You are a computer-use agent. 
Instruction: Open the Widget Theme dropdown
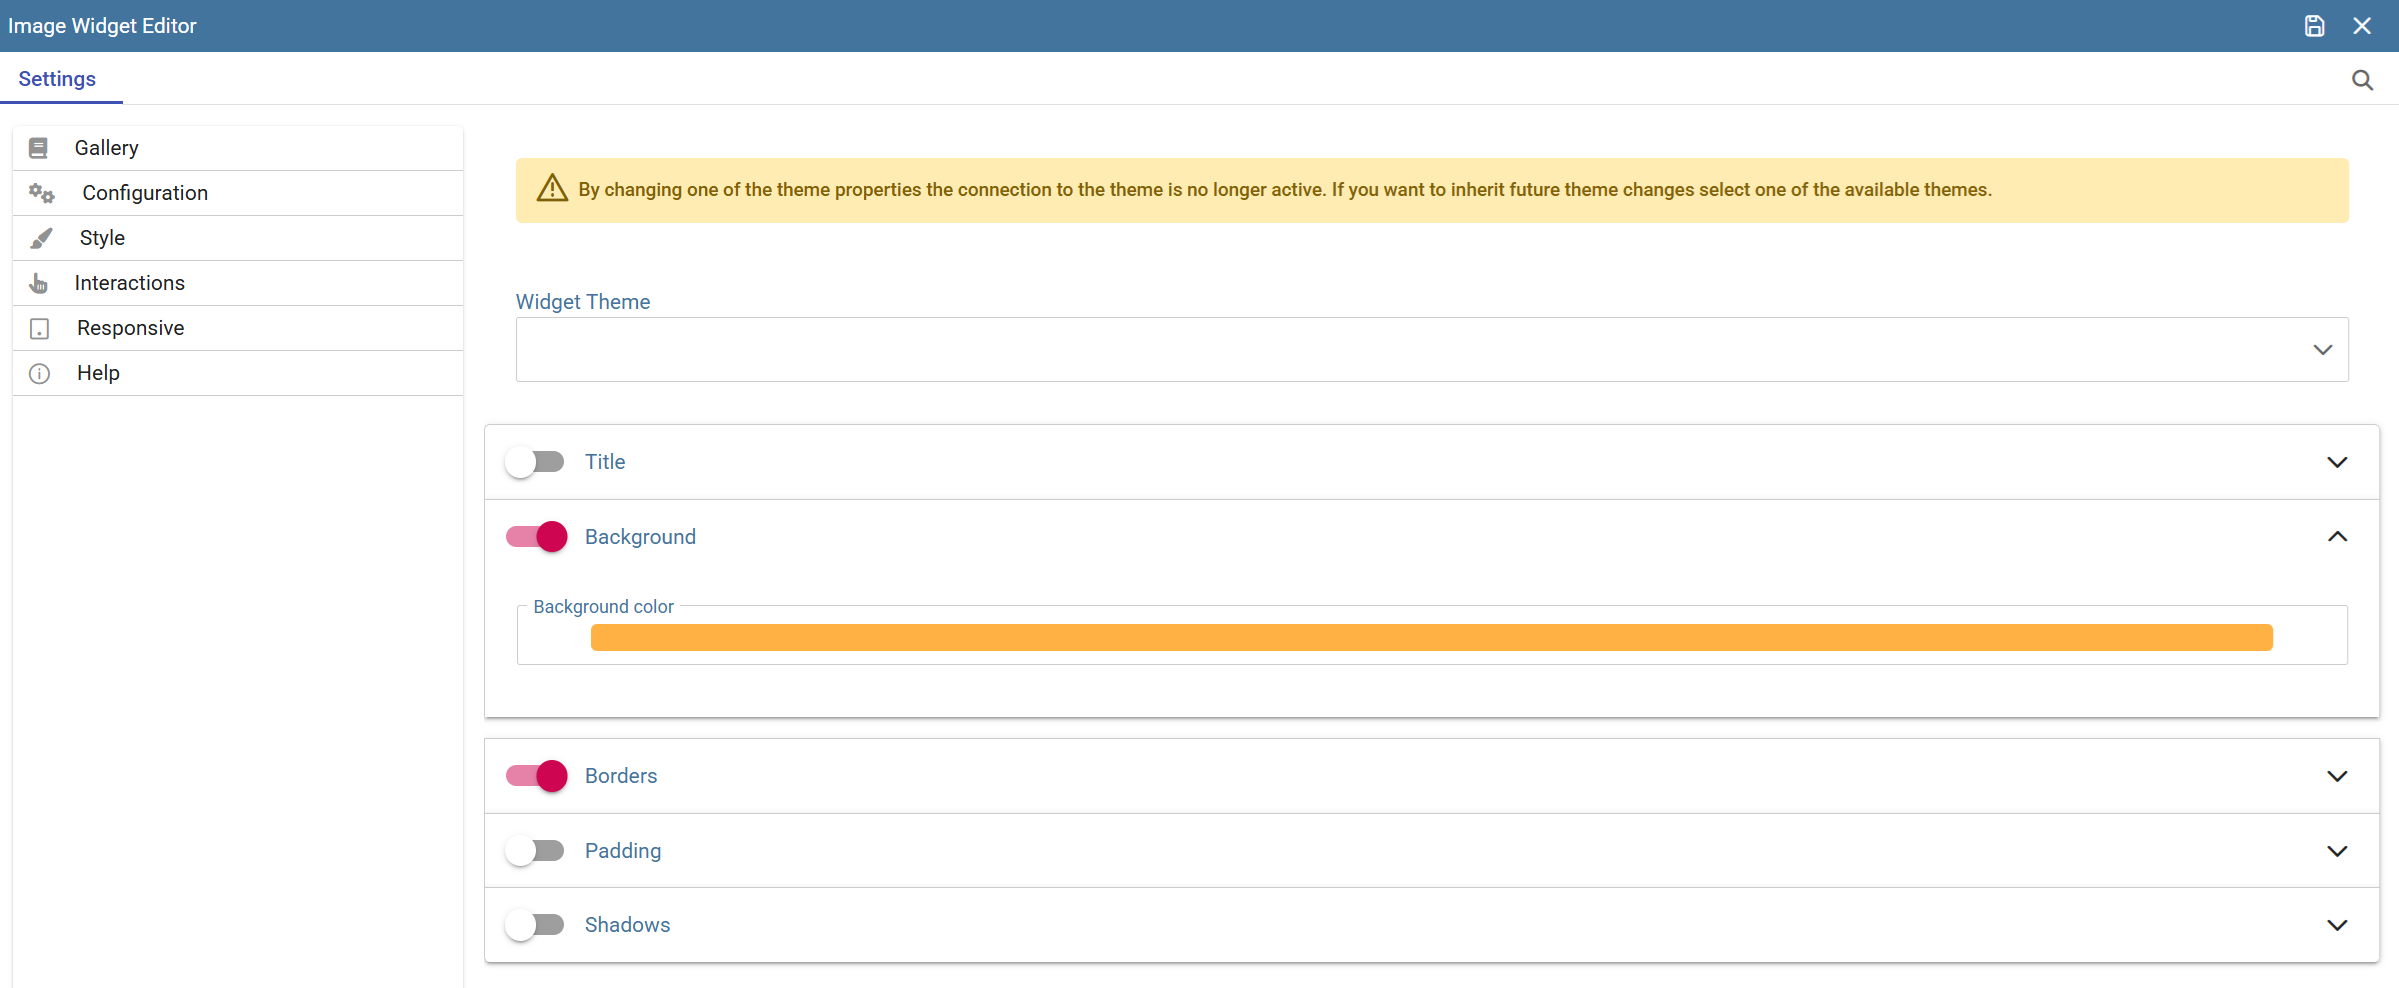point(1432,350)
